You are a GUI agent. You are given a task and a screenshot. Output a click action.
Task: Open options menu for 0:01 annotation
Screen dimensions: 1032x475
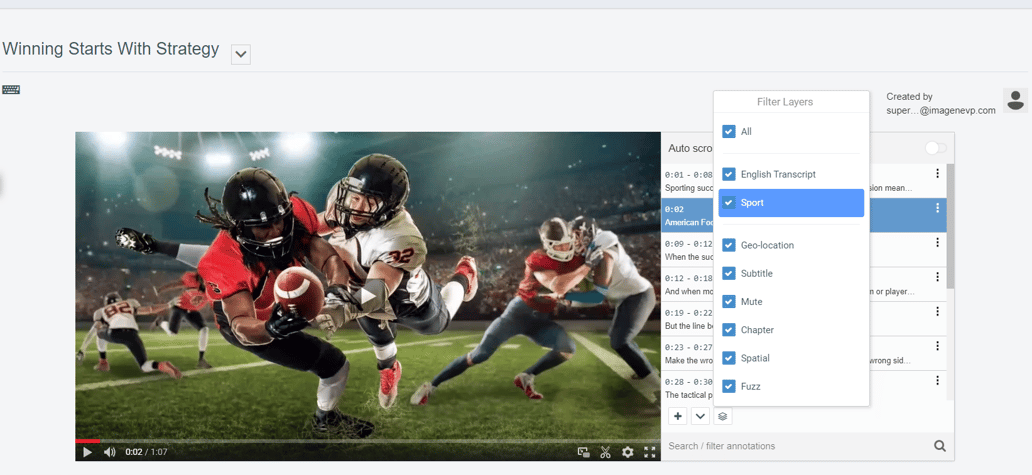click(x=937, y=174)
